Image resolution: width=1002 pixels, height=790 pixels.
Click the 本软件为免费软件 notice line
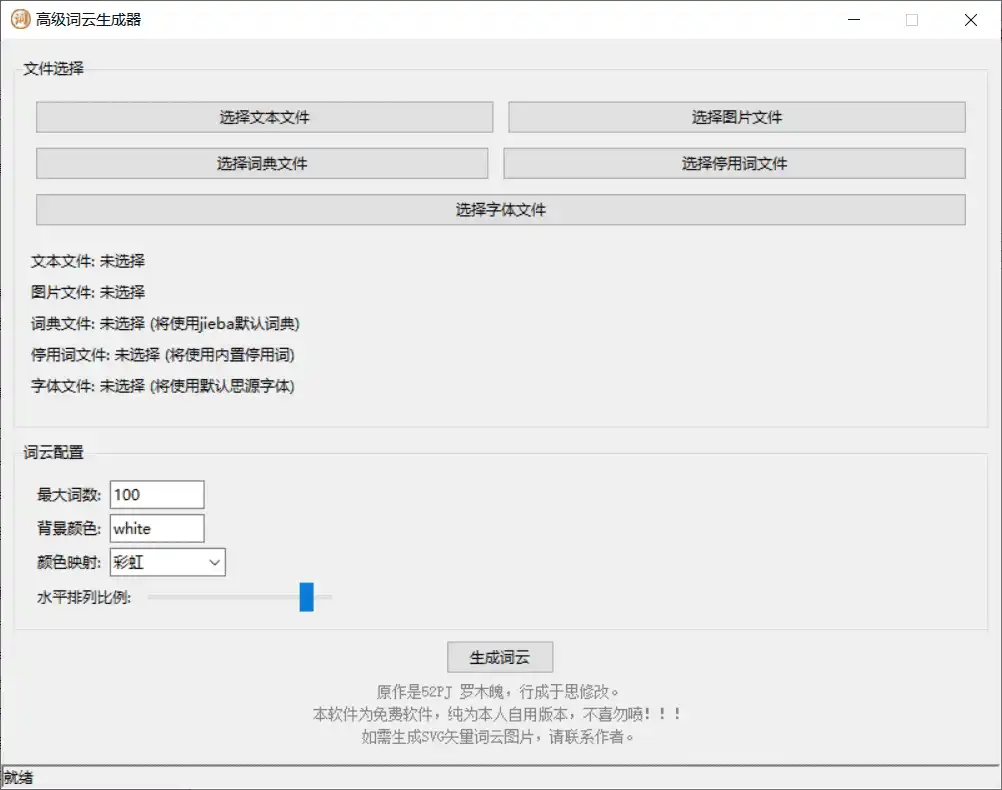498,714
